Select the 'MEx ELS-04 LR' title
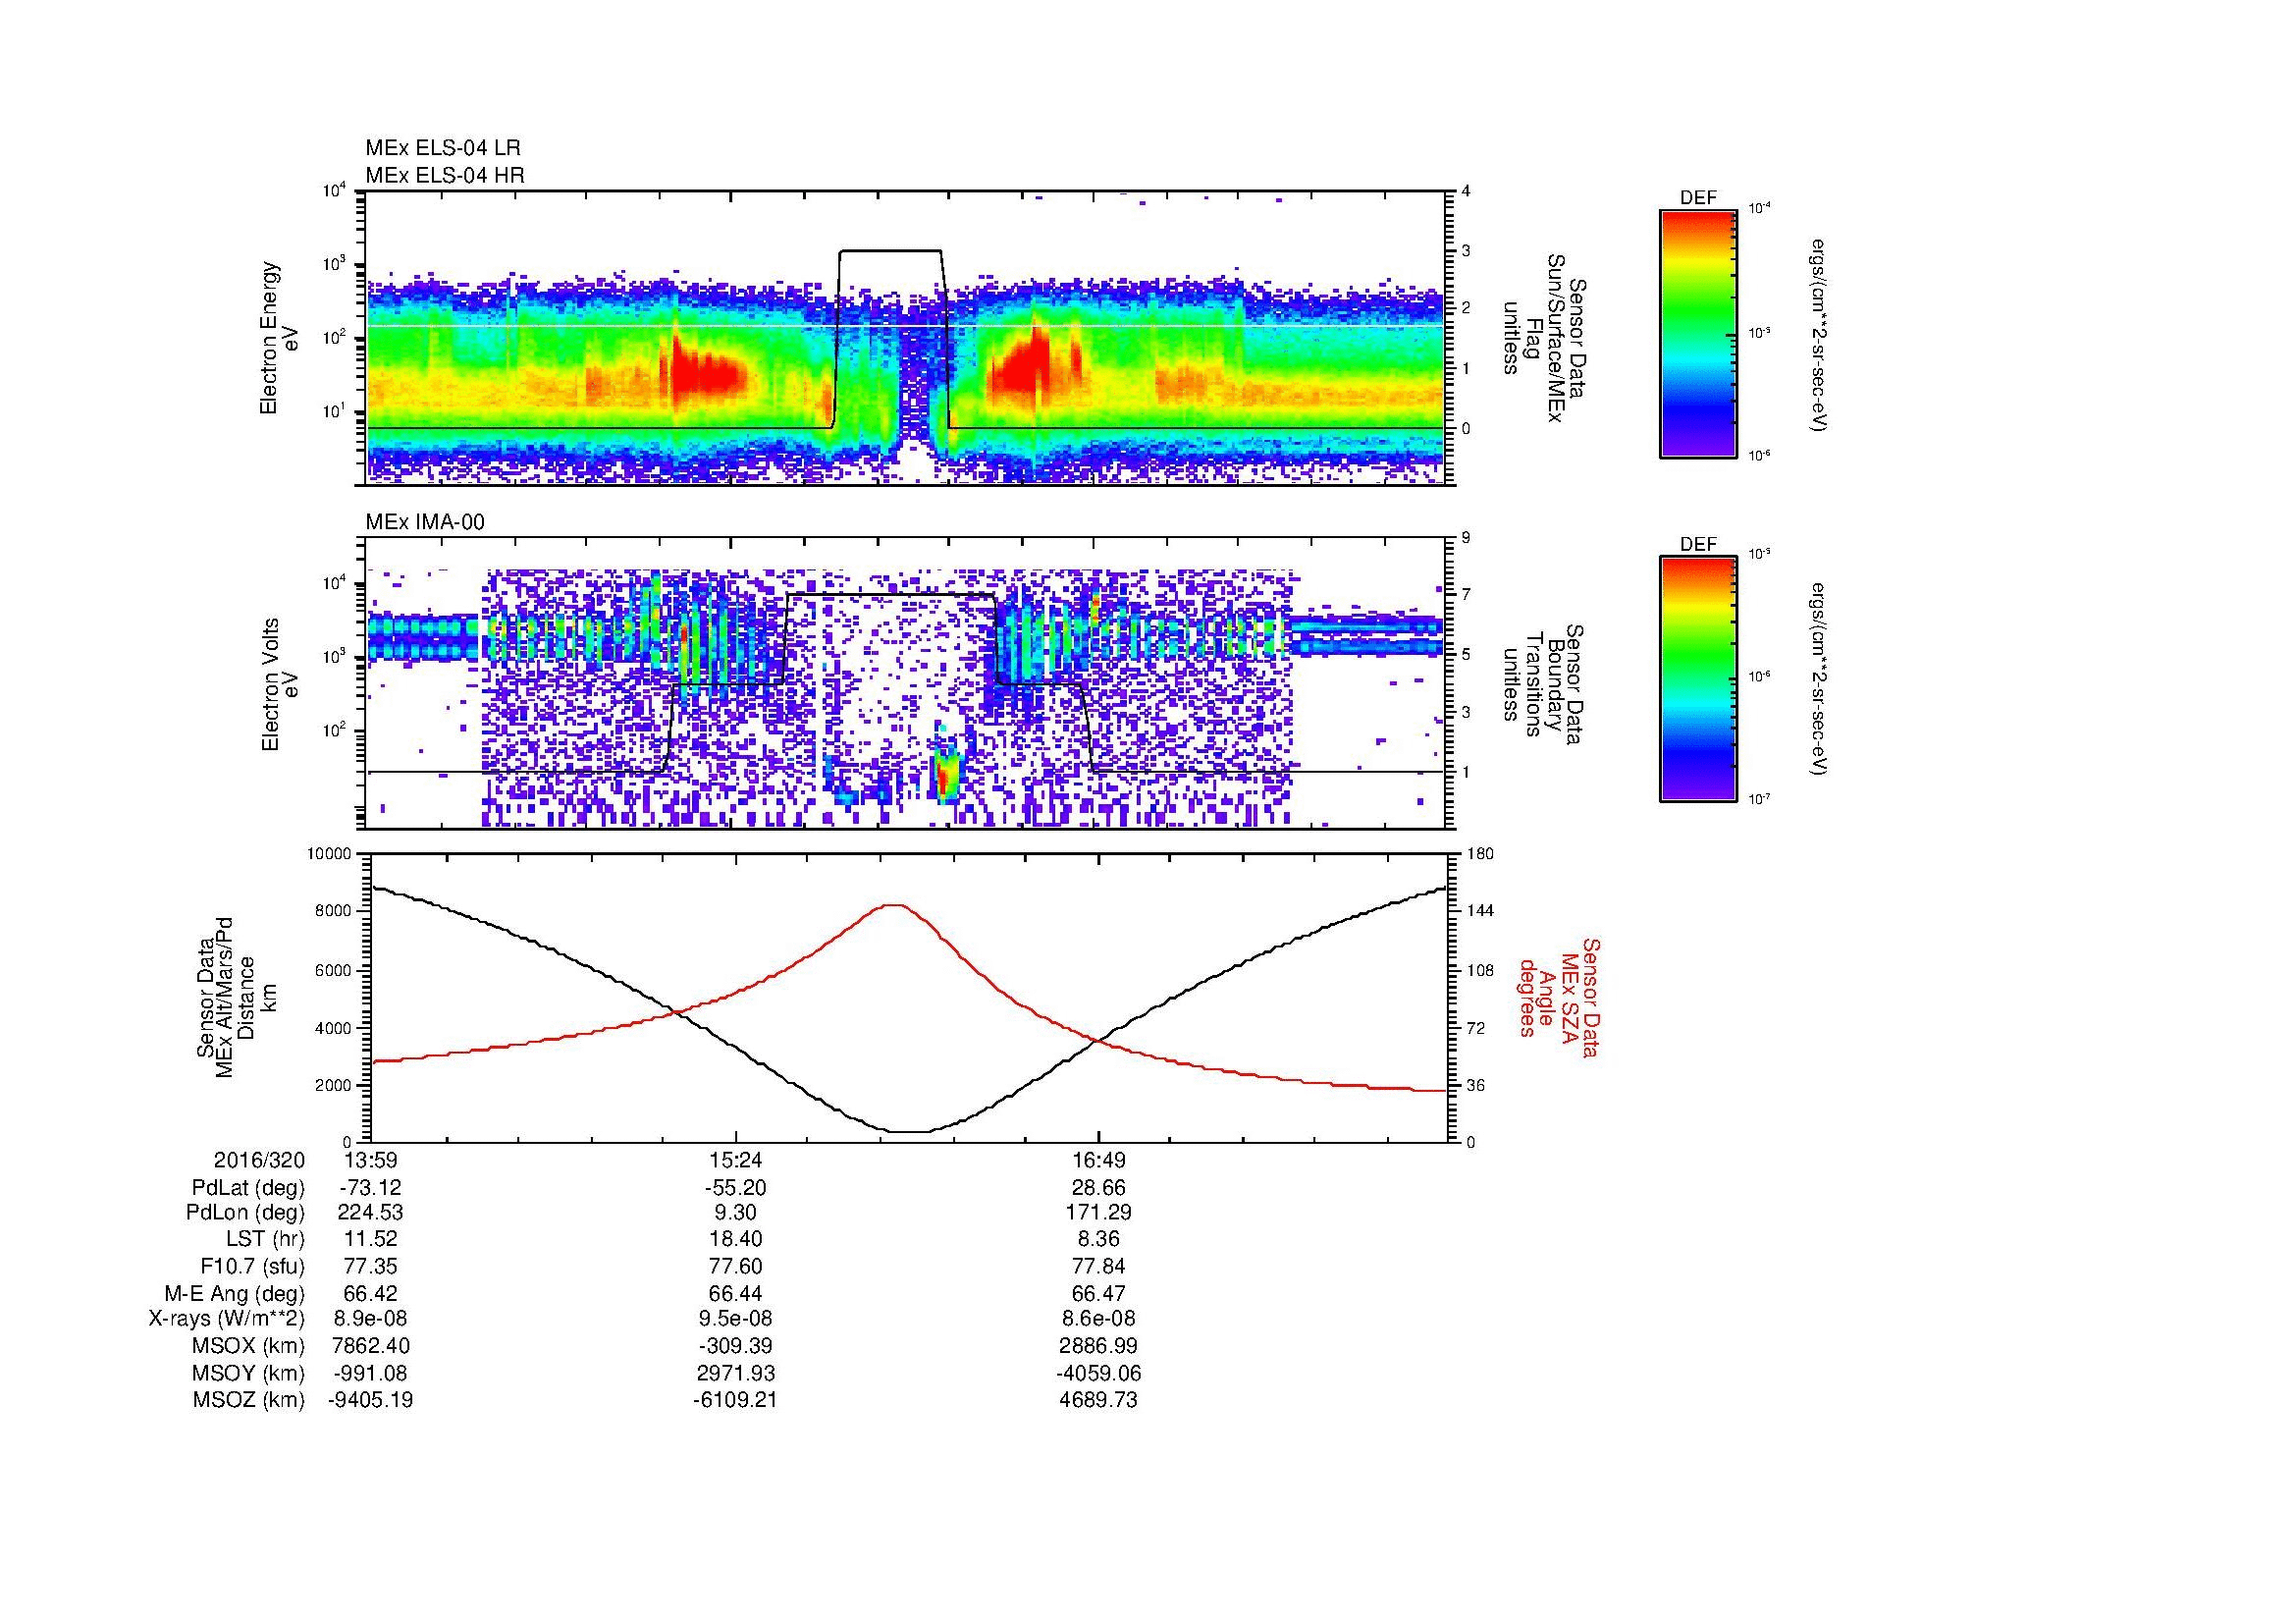Screen dimensions: 2296x1623 point(443,148)
